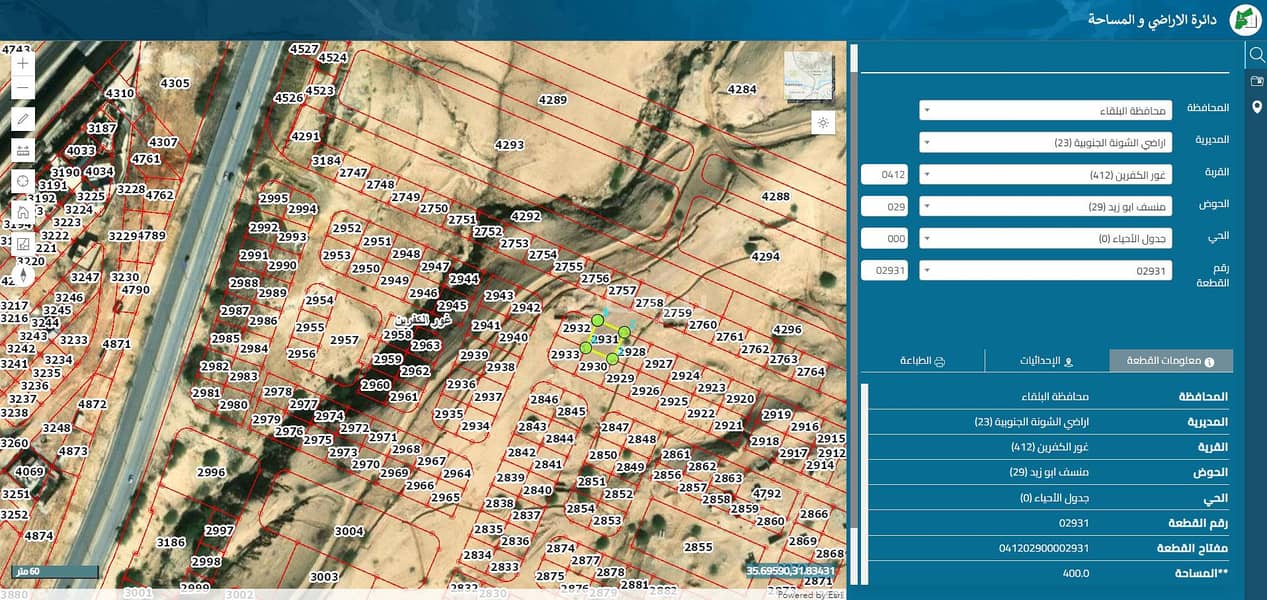Image resolution: width=1267 pixels, height=600 pixels.
Task: Select parcel 4288 on the map
Action: pos(775,196)
